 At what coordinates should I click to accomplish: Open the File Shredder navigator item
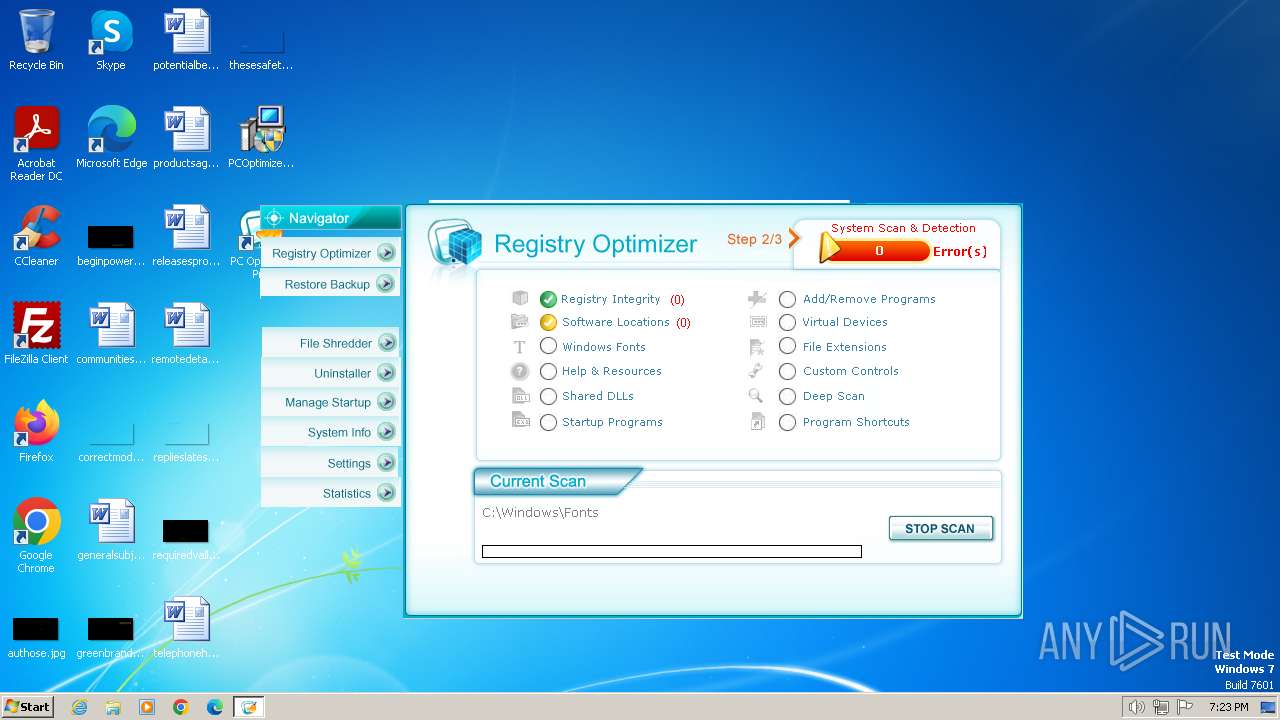[x=330, y=343]
